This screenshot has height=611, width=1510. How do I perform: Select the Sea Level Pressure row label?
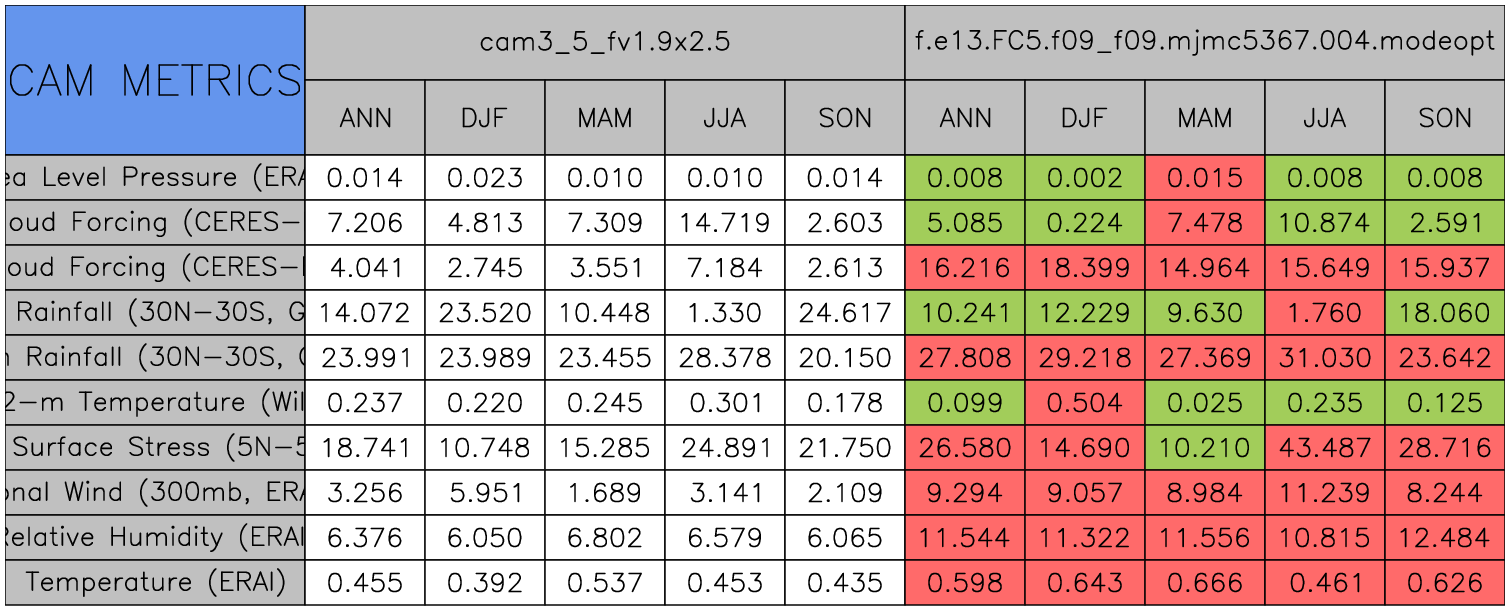pyautogui.click(x=155, y=178)
